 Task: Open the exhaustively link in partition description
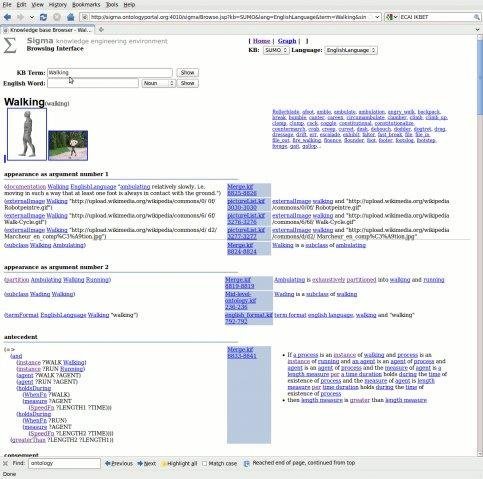click(328, 280)
